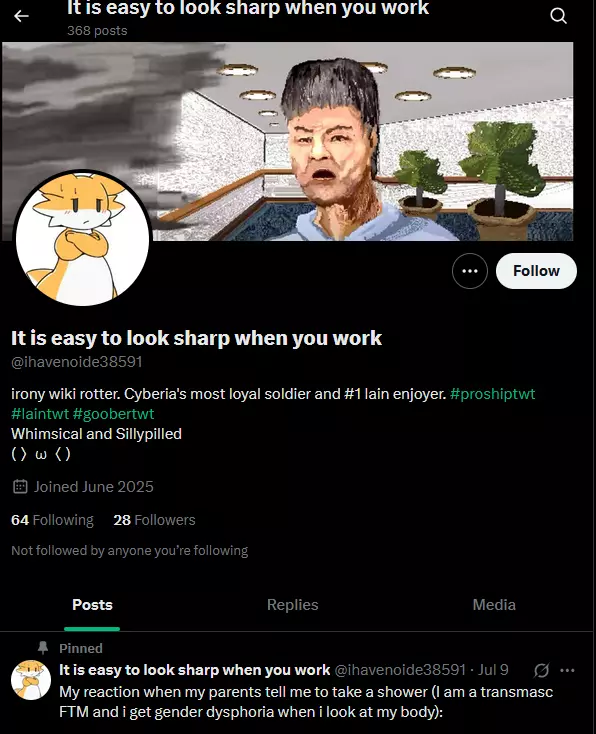Open pinned post's three-dot menu
596x734 pixels.
coord(567,670)
